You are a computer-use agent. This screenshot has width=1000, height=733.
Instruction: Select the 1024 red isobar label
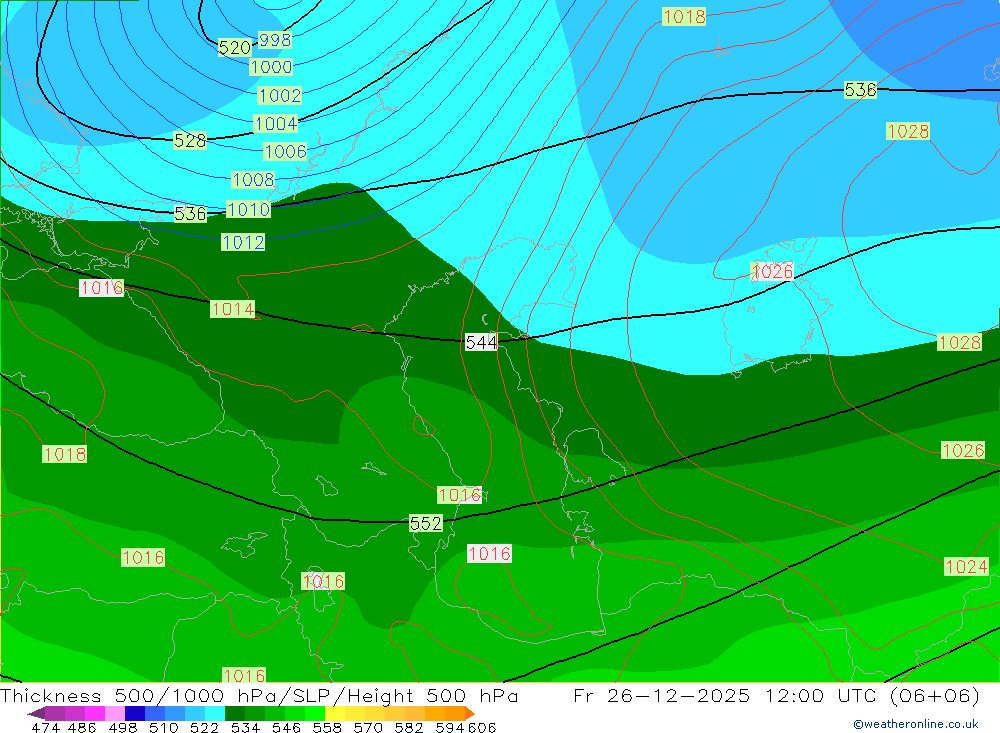click(966, 567)
